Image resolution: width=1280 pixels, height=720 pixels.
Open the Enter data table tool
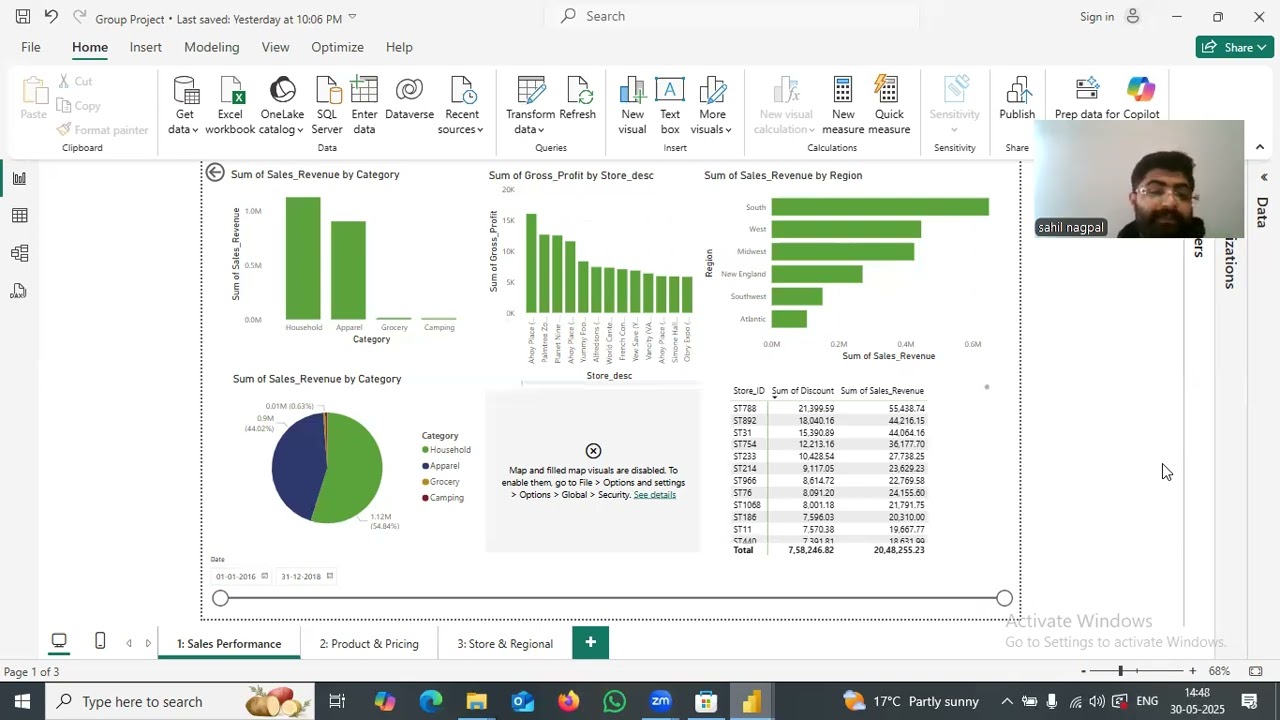364,105
